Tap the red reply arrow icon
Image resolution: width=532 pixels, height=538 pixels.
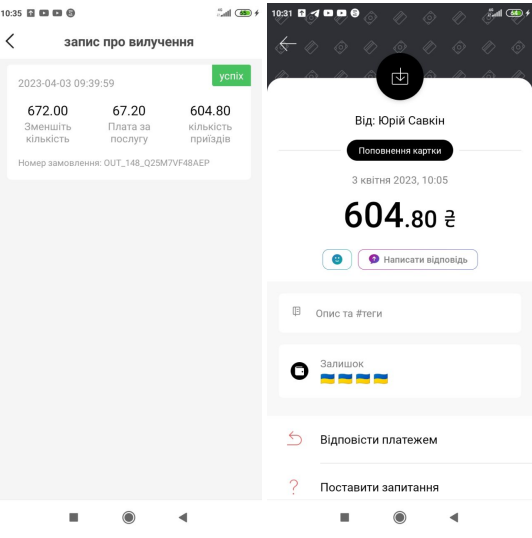coord(294,439)
